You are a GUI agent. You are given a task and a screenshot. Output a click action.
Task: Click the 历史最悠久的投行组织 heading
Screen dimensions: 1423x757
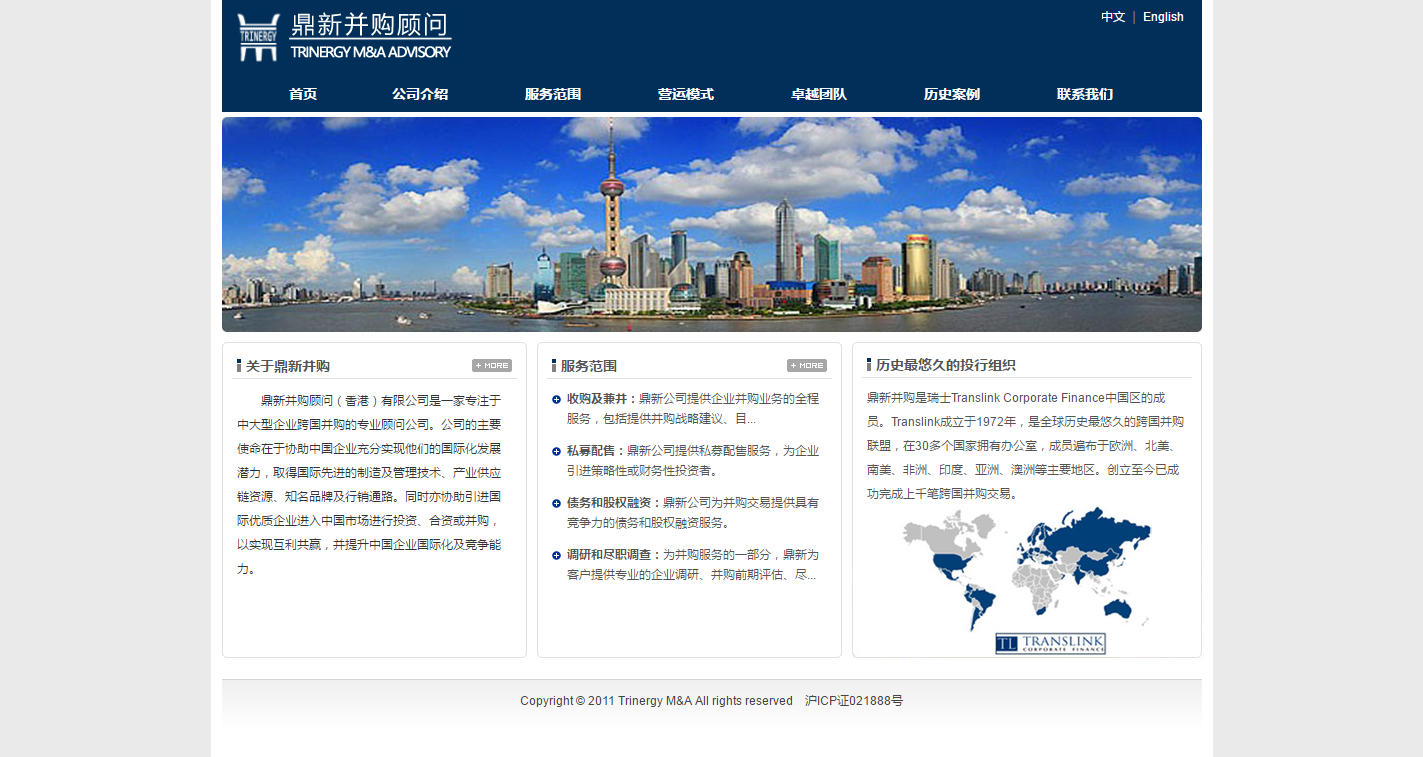946,365
